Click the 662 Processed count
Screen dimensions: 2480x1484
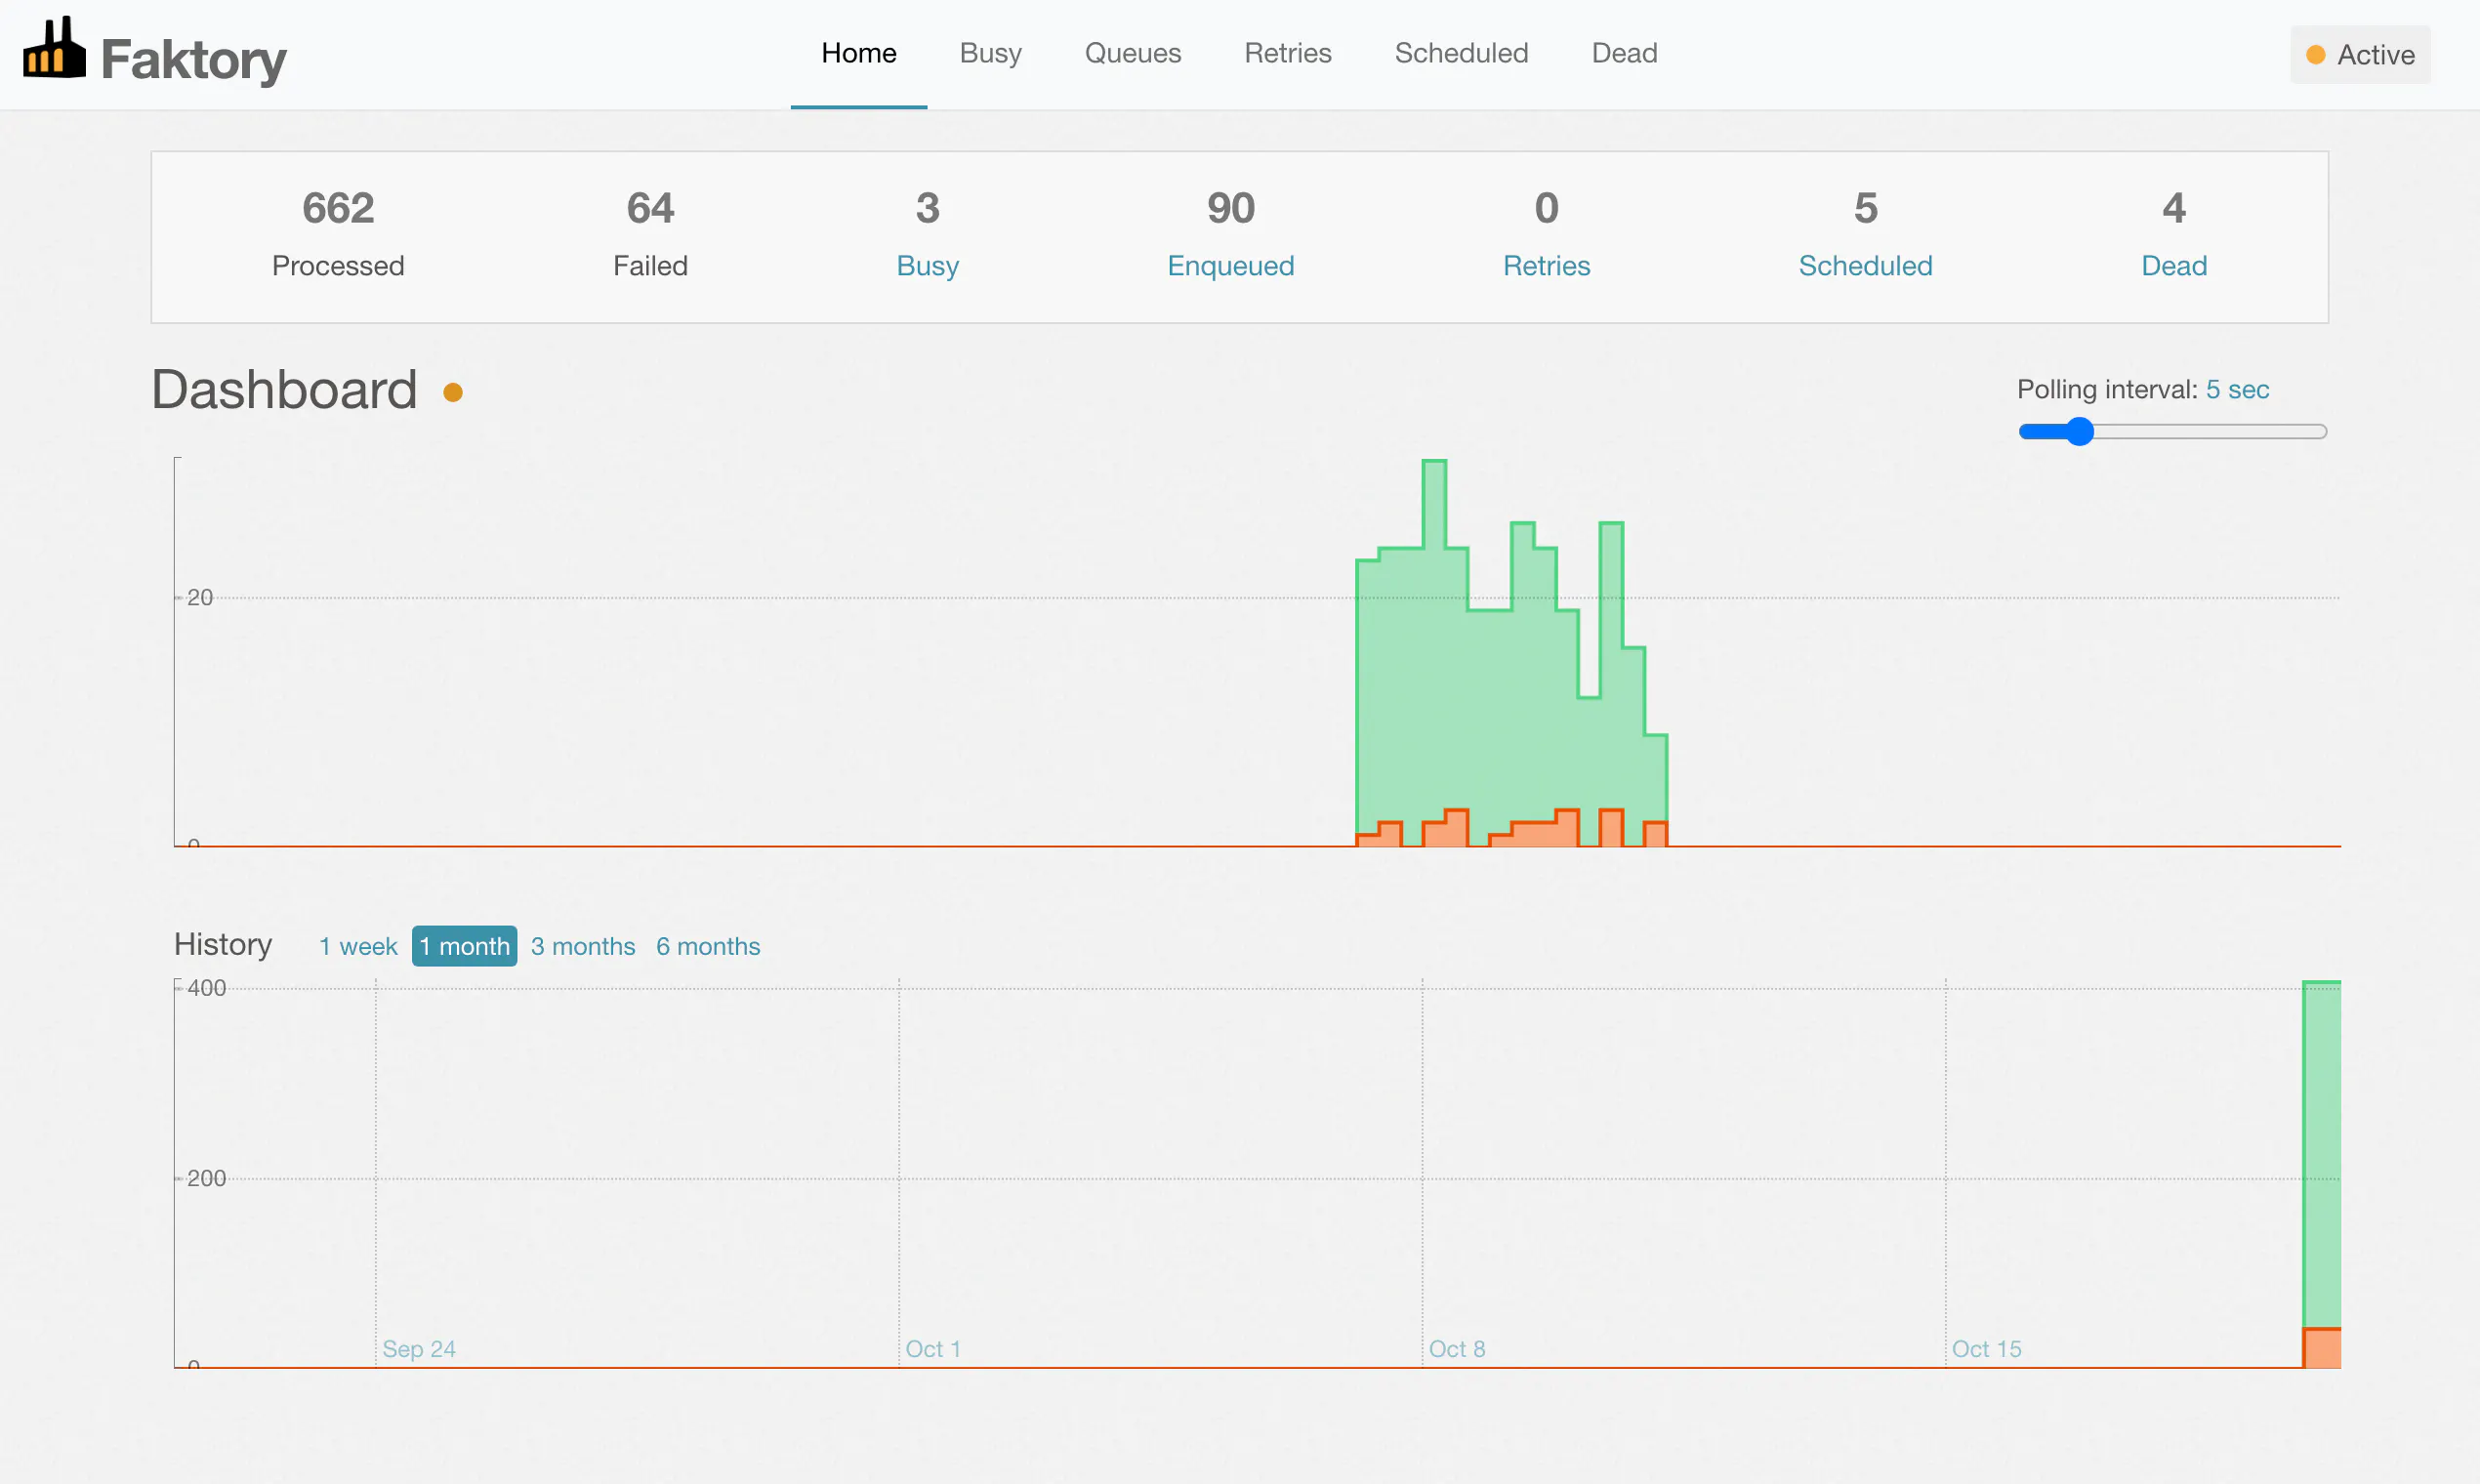click(x=338, y=208)
